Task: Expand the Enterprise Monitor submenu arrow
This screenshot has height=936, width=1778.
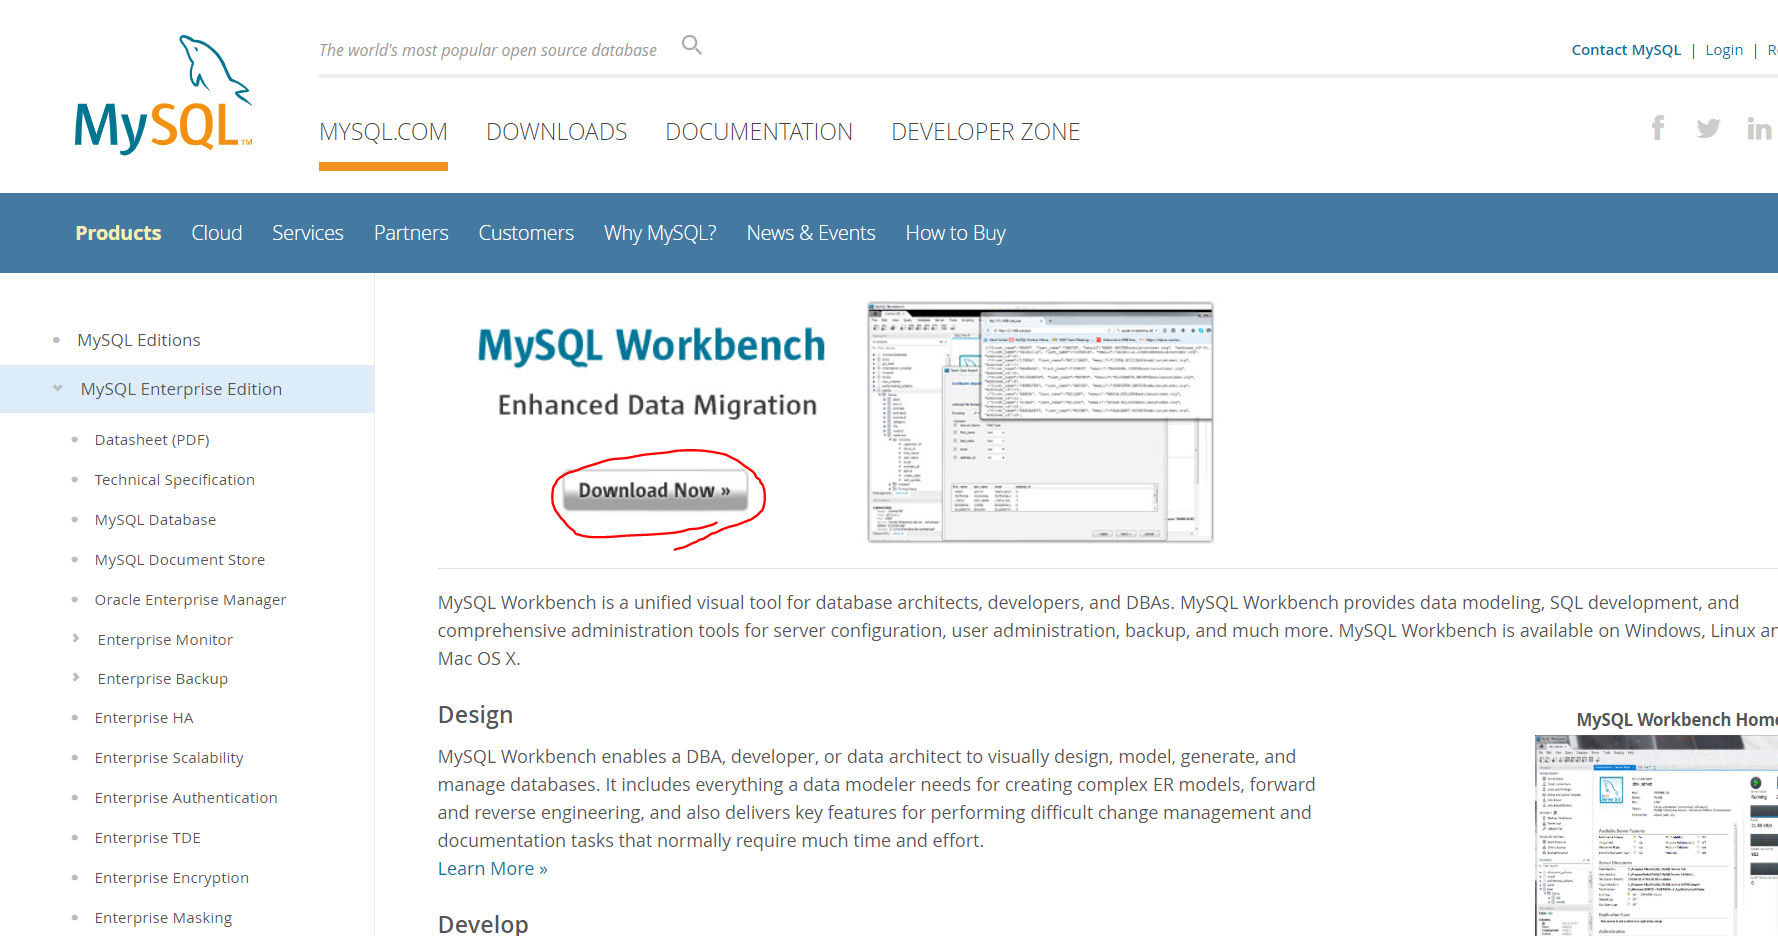Action: 76,638
